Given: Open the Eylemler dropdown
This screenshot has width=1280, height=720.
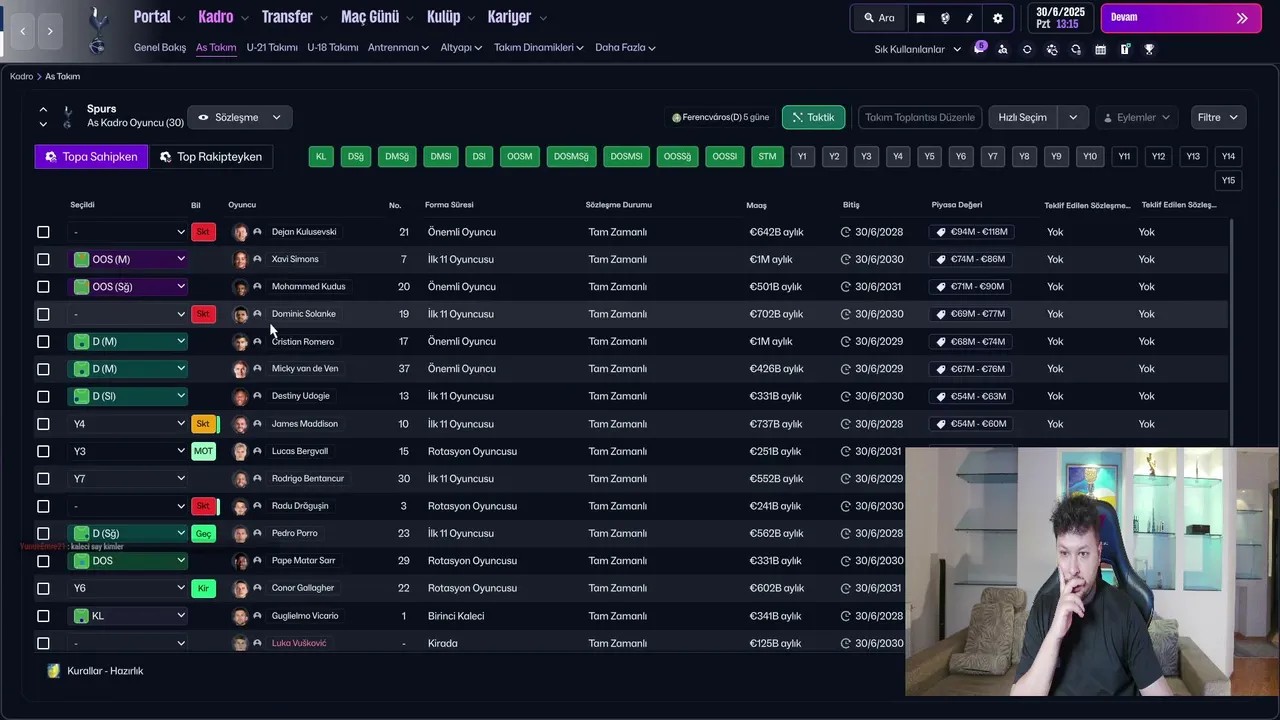Looking at the screenshot, I should click(1137, 117).
